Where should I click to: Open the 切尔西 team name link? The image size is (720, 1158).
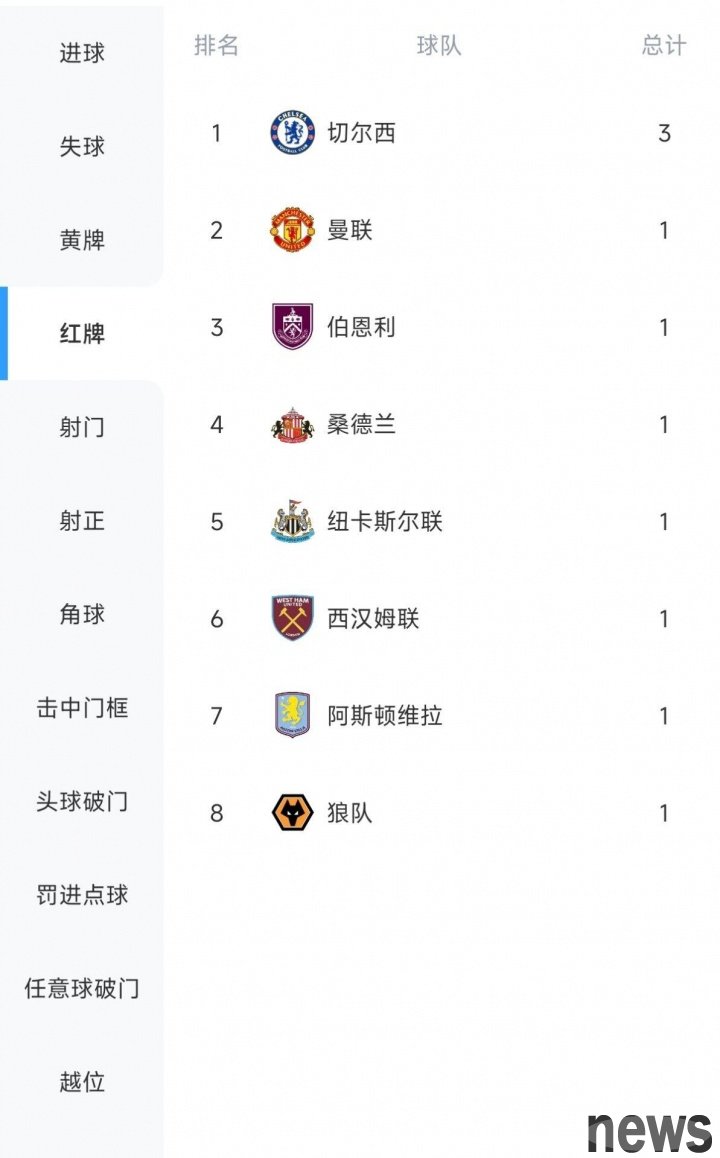tap(361, 133)
